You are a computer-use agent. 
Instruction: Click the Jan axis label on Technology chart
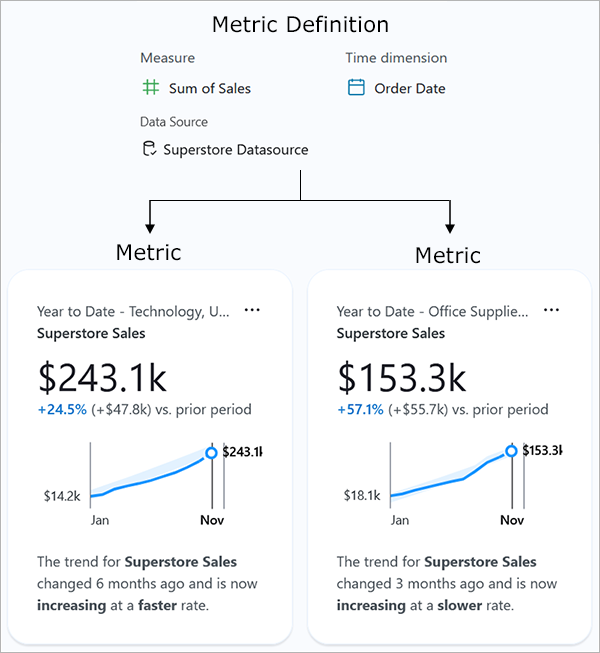click(x=100, y=520)
